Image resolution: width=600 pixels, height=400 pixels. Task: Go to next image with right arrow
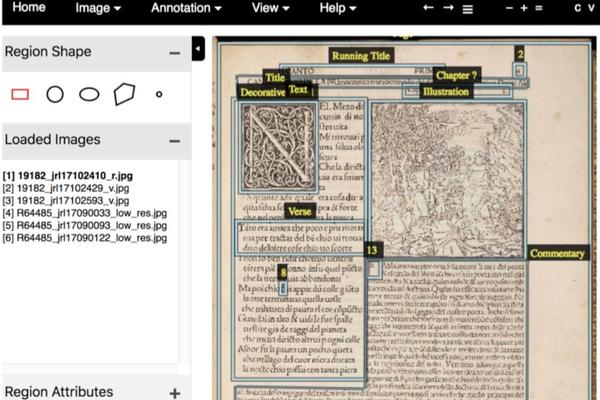(448, 8)
